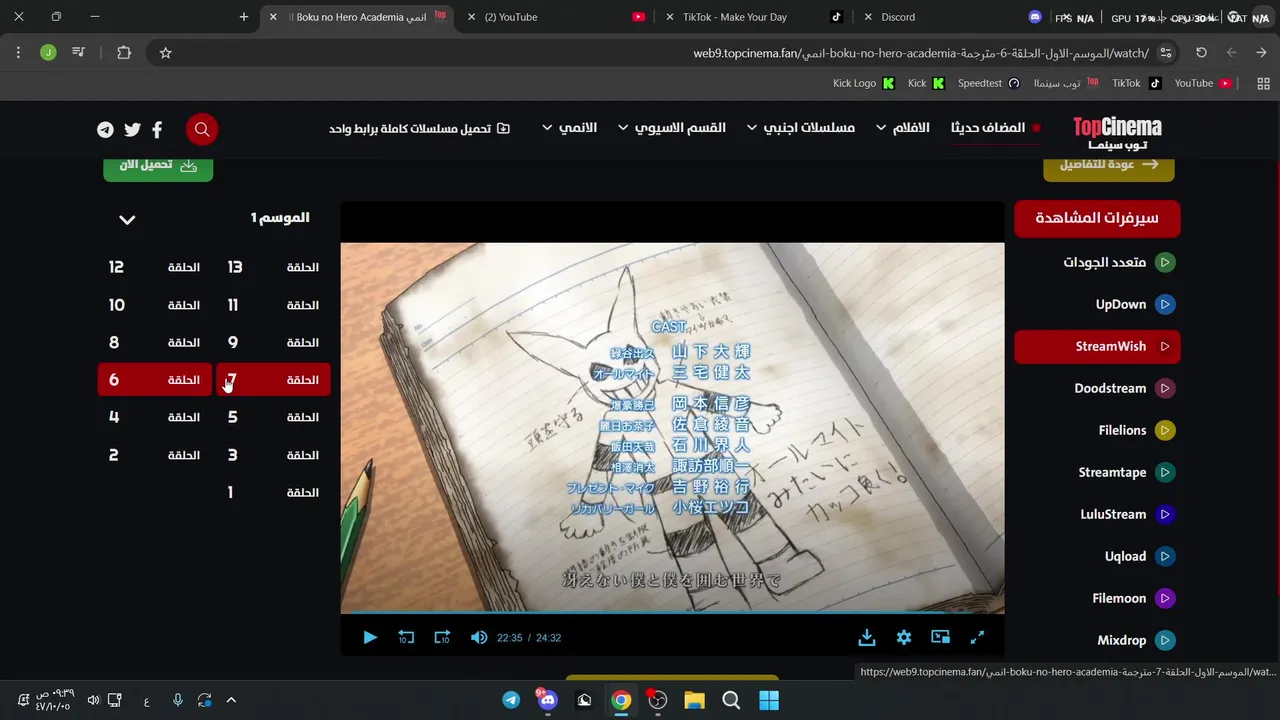This screenshot has width=1280, height=720.
Task: Open the Telegram link in the site header
Action: [105, 129]
